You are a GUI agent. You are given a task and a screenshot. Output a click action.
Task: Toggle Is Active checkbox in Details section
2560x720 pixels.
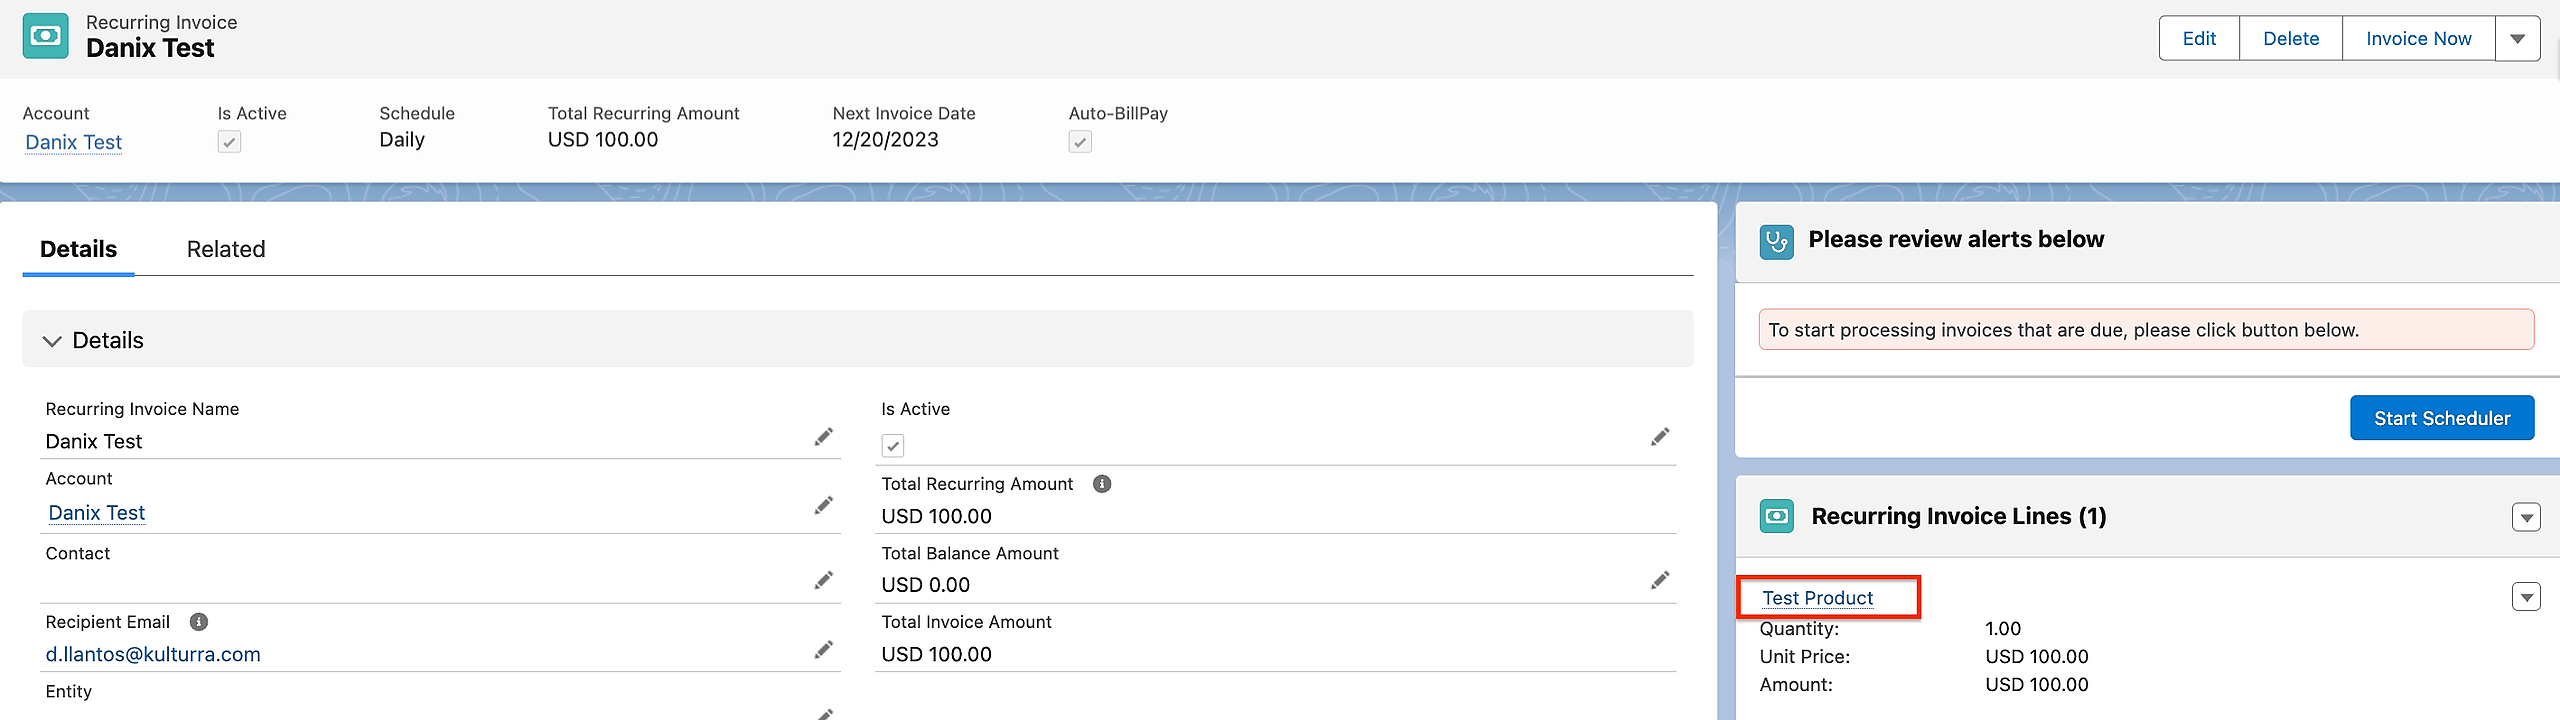[x=893, y=446]
